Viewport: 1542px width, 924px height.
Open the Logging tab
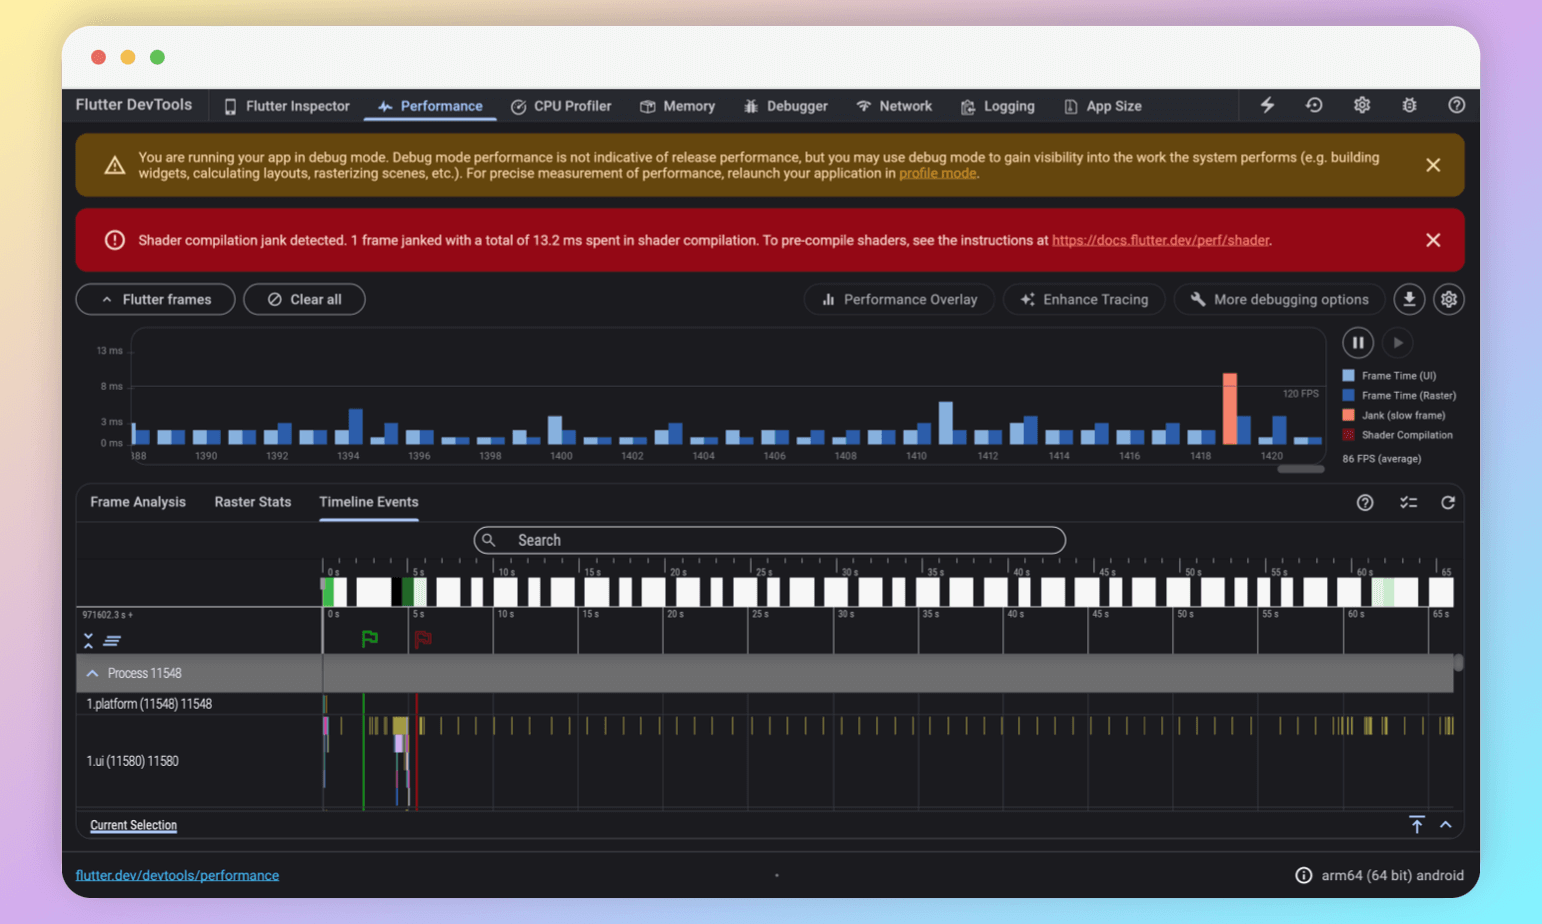click(997, 106)
